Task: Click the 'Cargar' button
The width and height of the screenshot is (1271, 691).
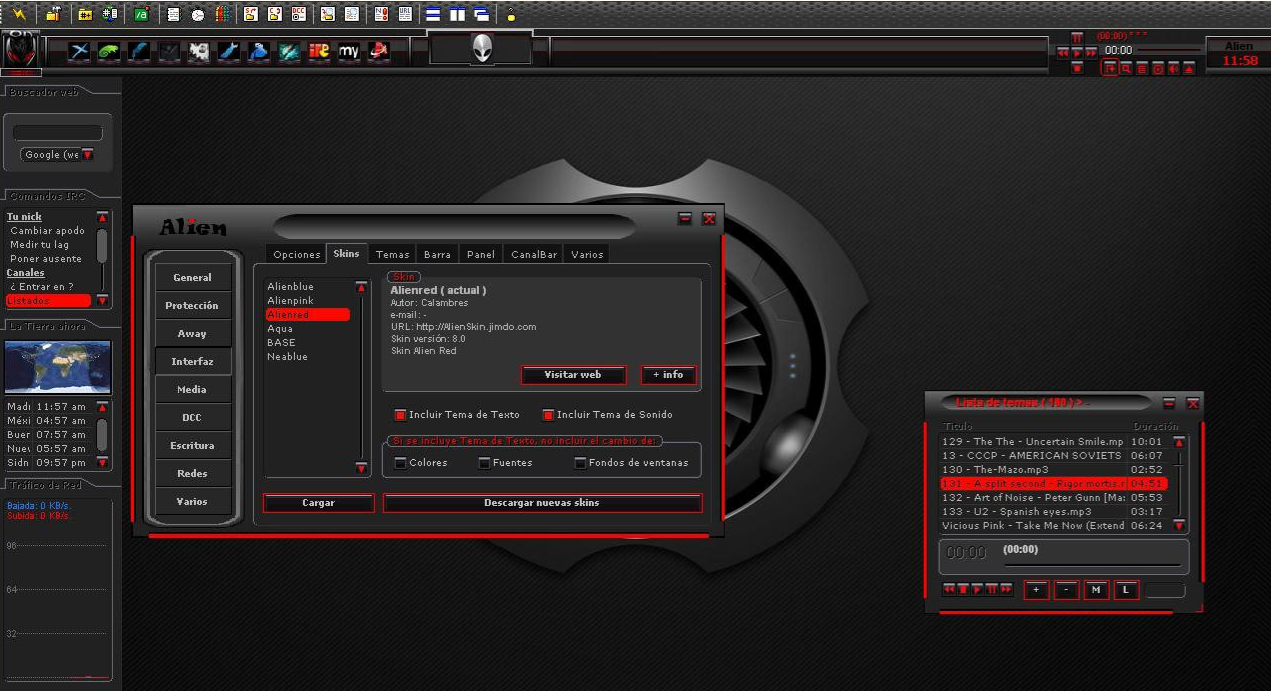Action: point(318,503)
